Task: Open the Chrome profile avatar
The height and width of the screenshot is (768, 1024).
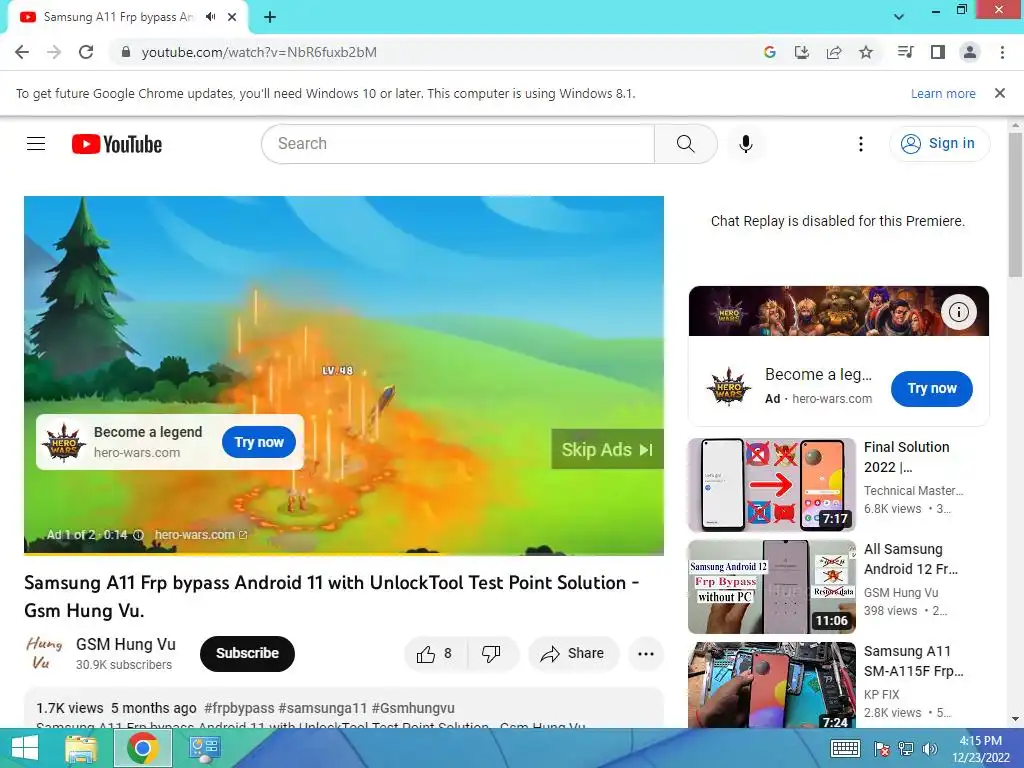Action: pyautogui.click(x=970, y=52)
